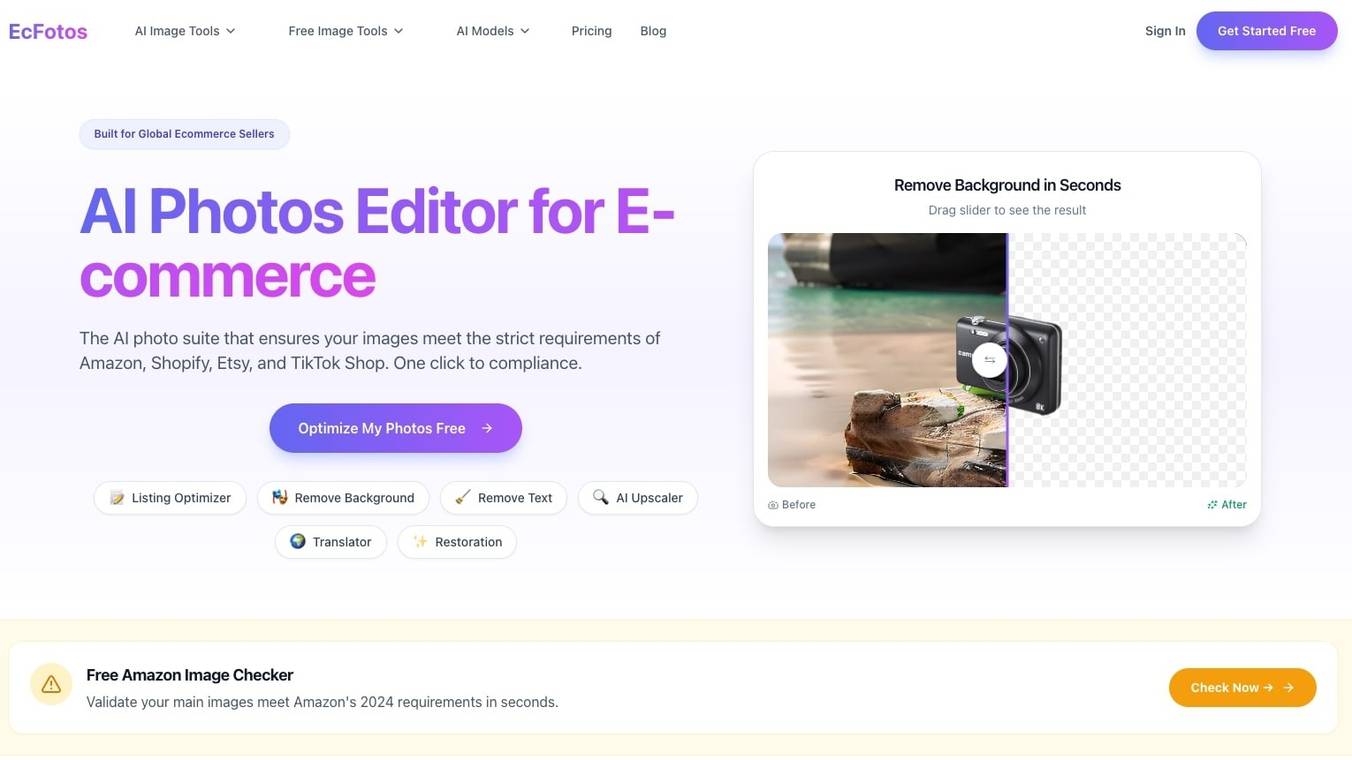Switch to the Pricing page
The height and width of the screenshot is (760, 1352).
(592, 30)
